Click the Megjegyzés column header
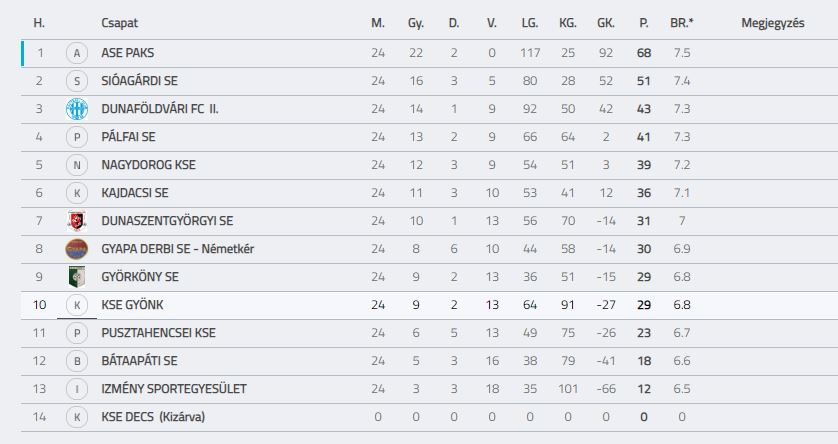The height and width of the screenshot is (444, 838). tap(773, 23)
